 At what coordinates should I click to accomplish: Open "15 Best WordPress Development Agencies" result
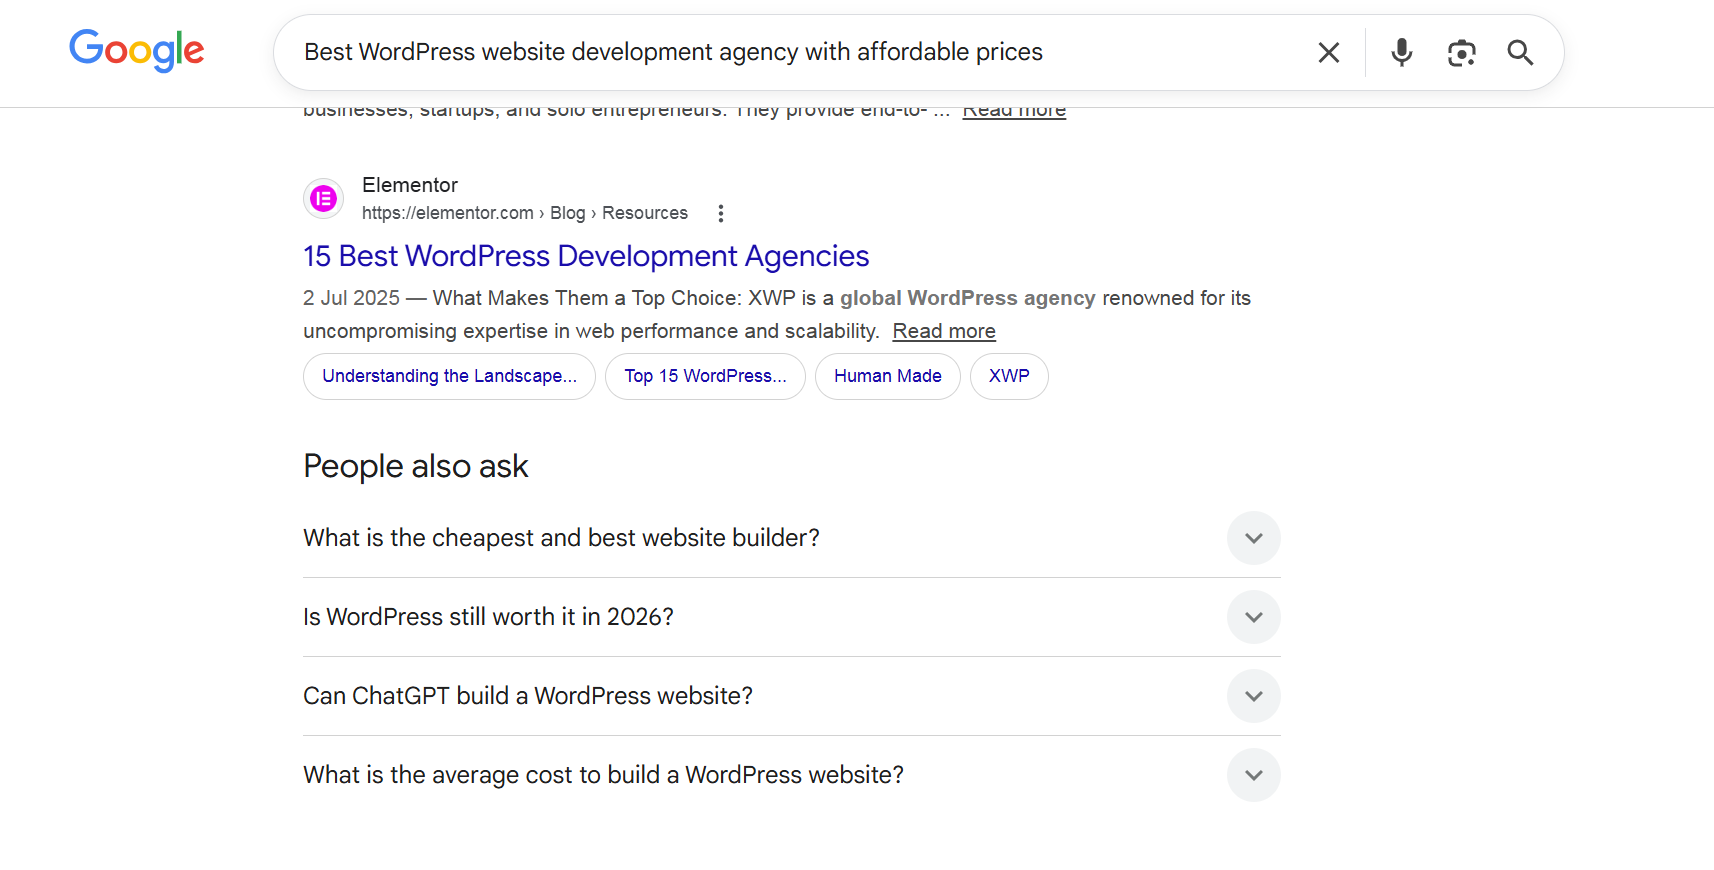tap(586, 257)
